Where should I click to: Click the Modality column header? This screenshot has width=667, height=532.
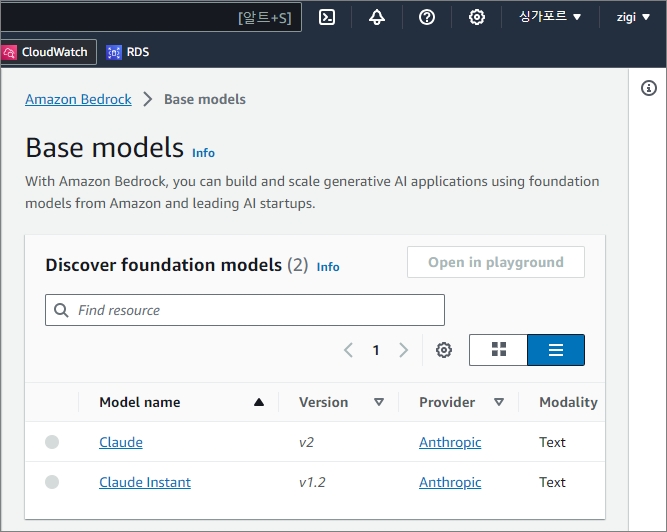568,402
